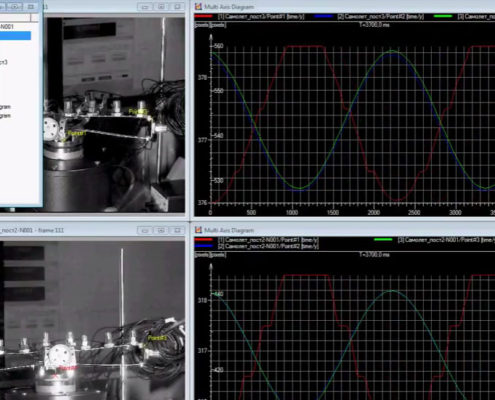Select the tree row ending in 'ост3'
Image resolution: width=495 pixels, height=400 pixels.
[x=4, y=62]
